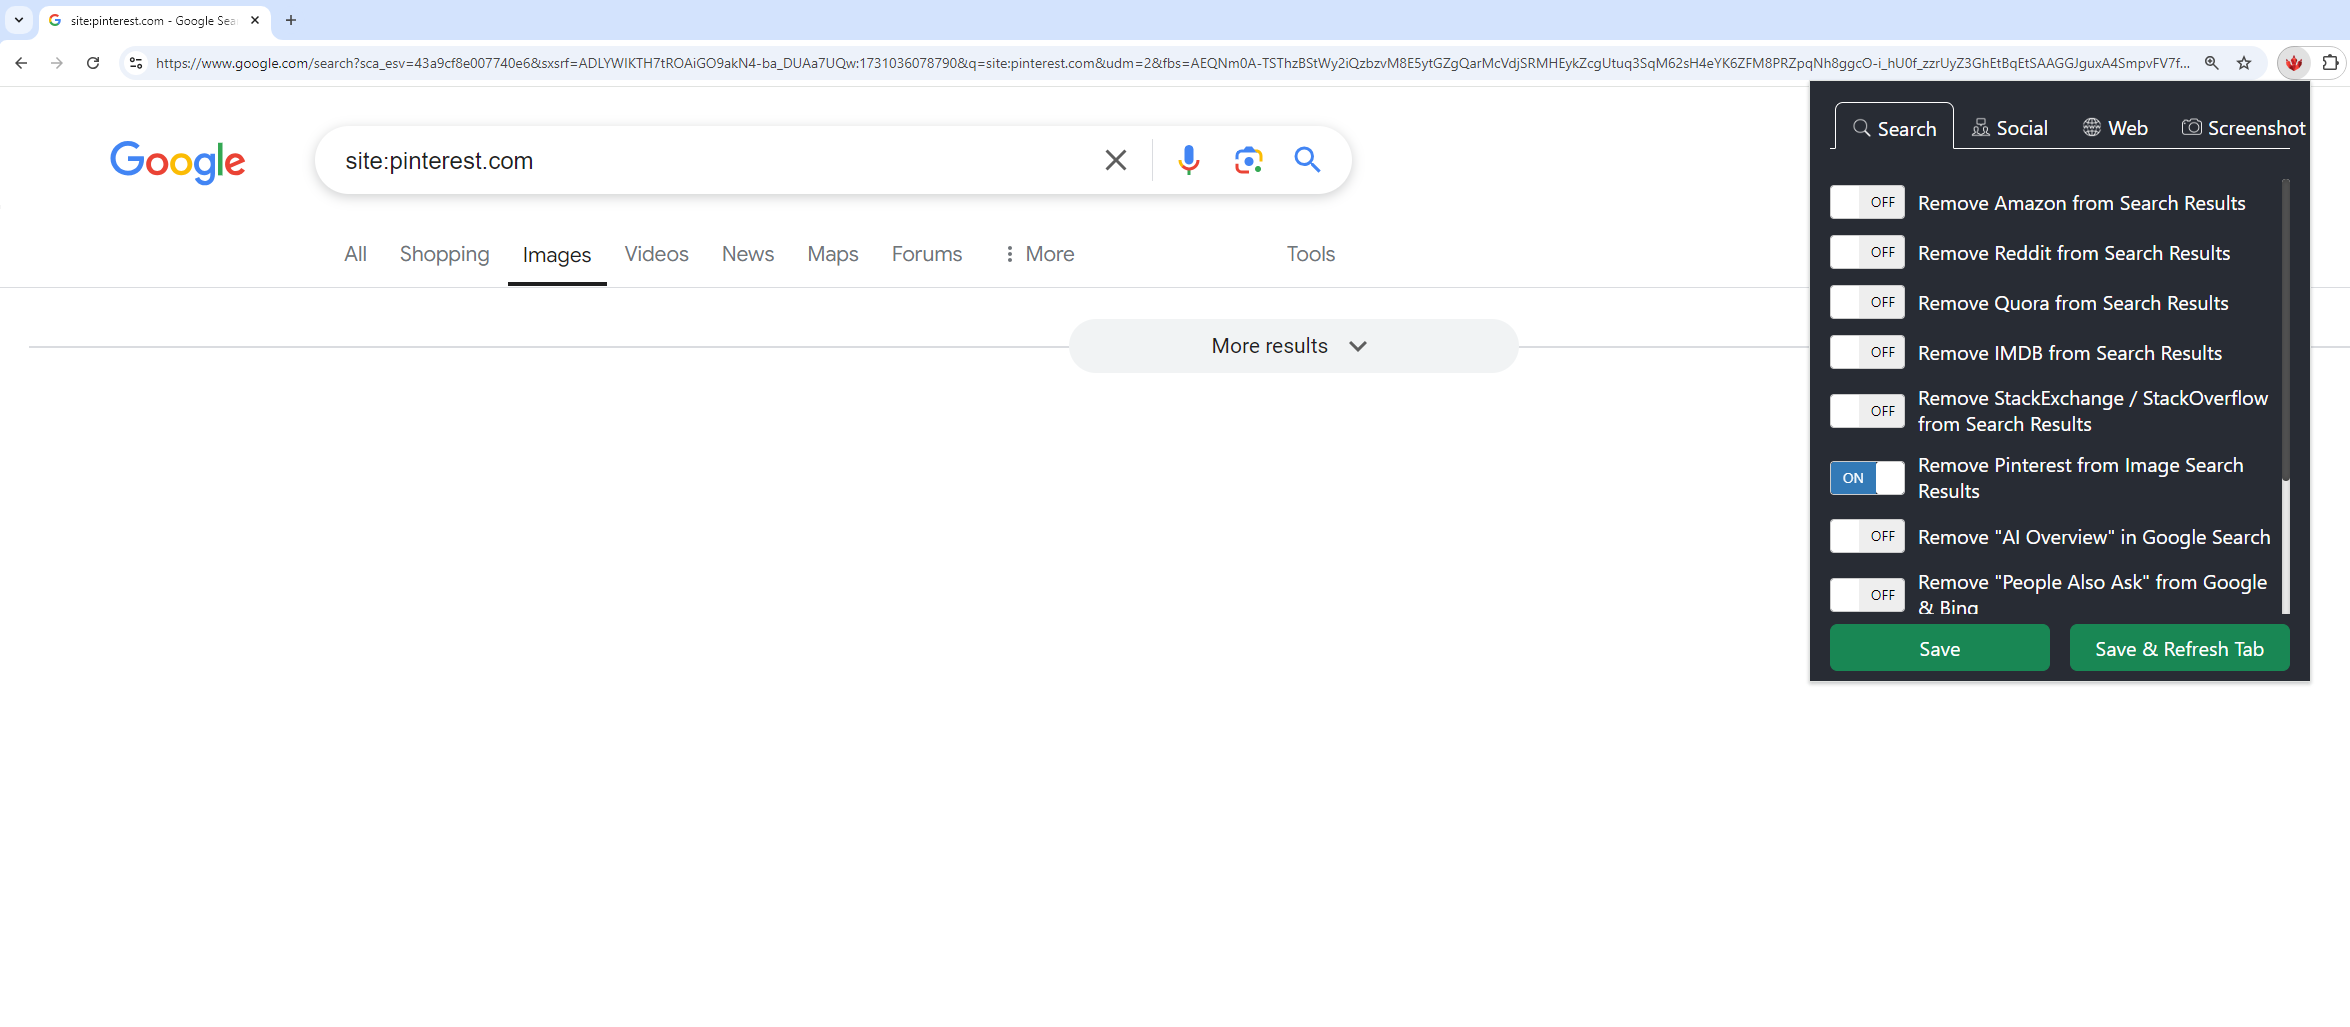Screen dimensions: 2350x1027
Task: Click the browser address bar URL
Action: pyautogui.click(x=1172, y=63)
